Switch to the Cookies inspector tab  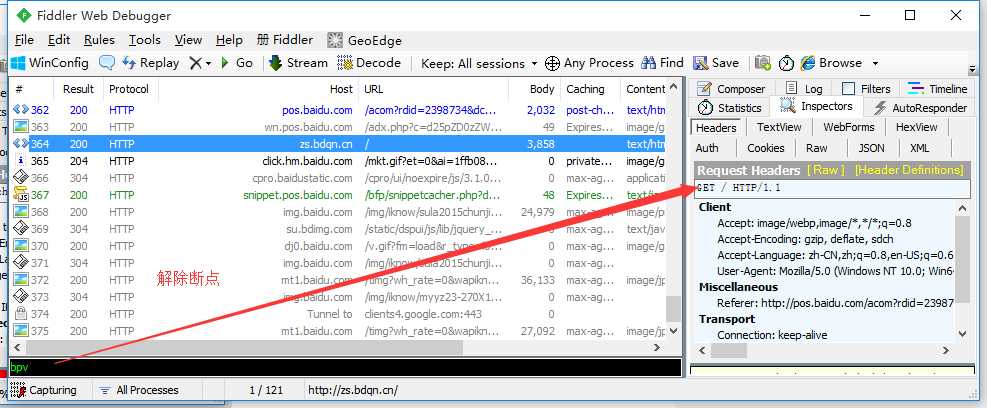coord(765,148)
